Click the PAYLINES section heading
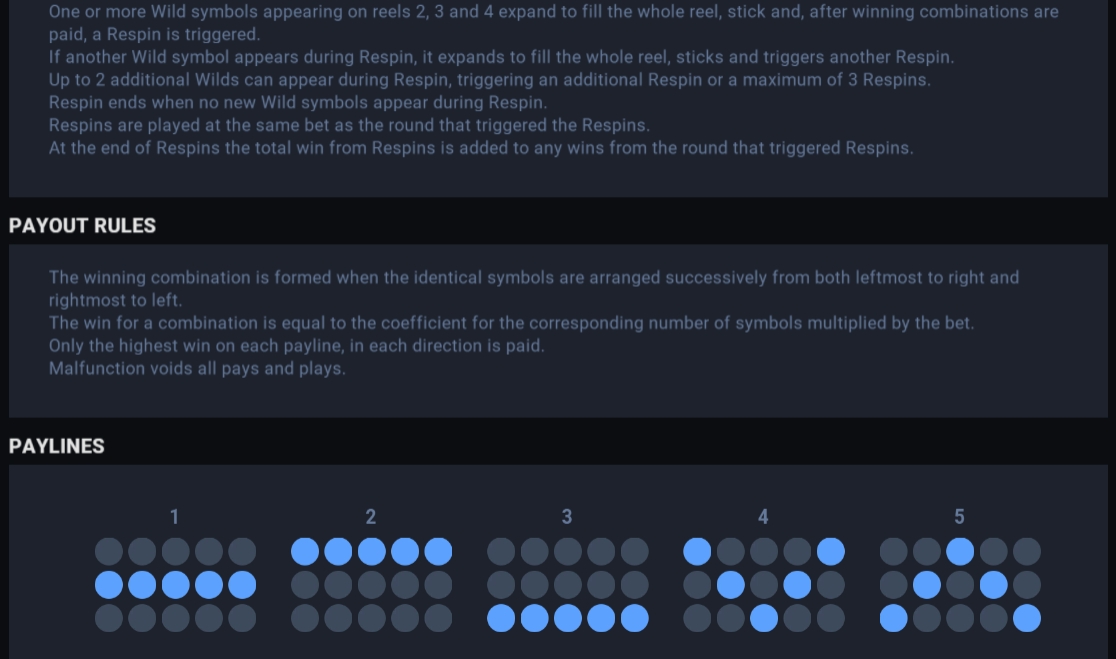Viewport: 1116px width, 659px height. (57, 446)
